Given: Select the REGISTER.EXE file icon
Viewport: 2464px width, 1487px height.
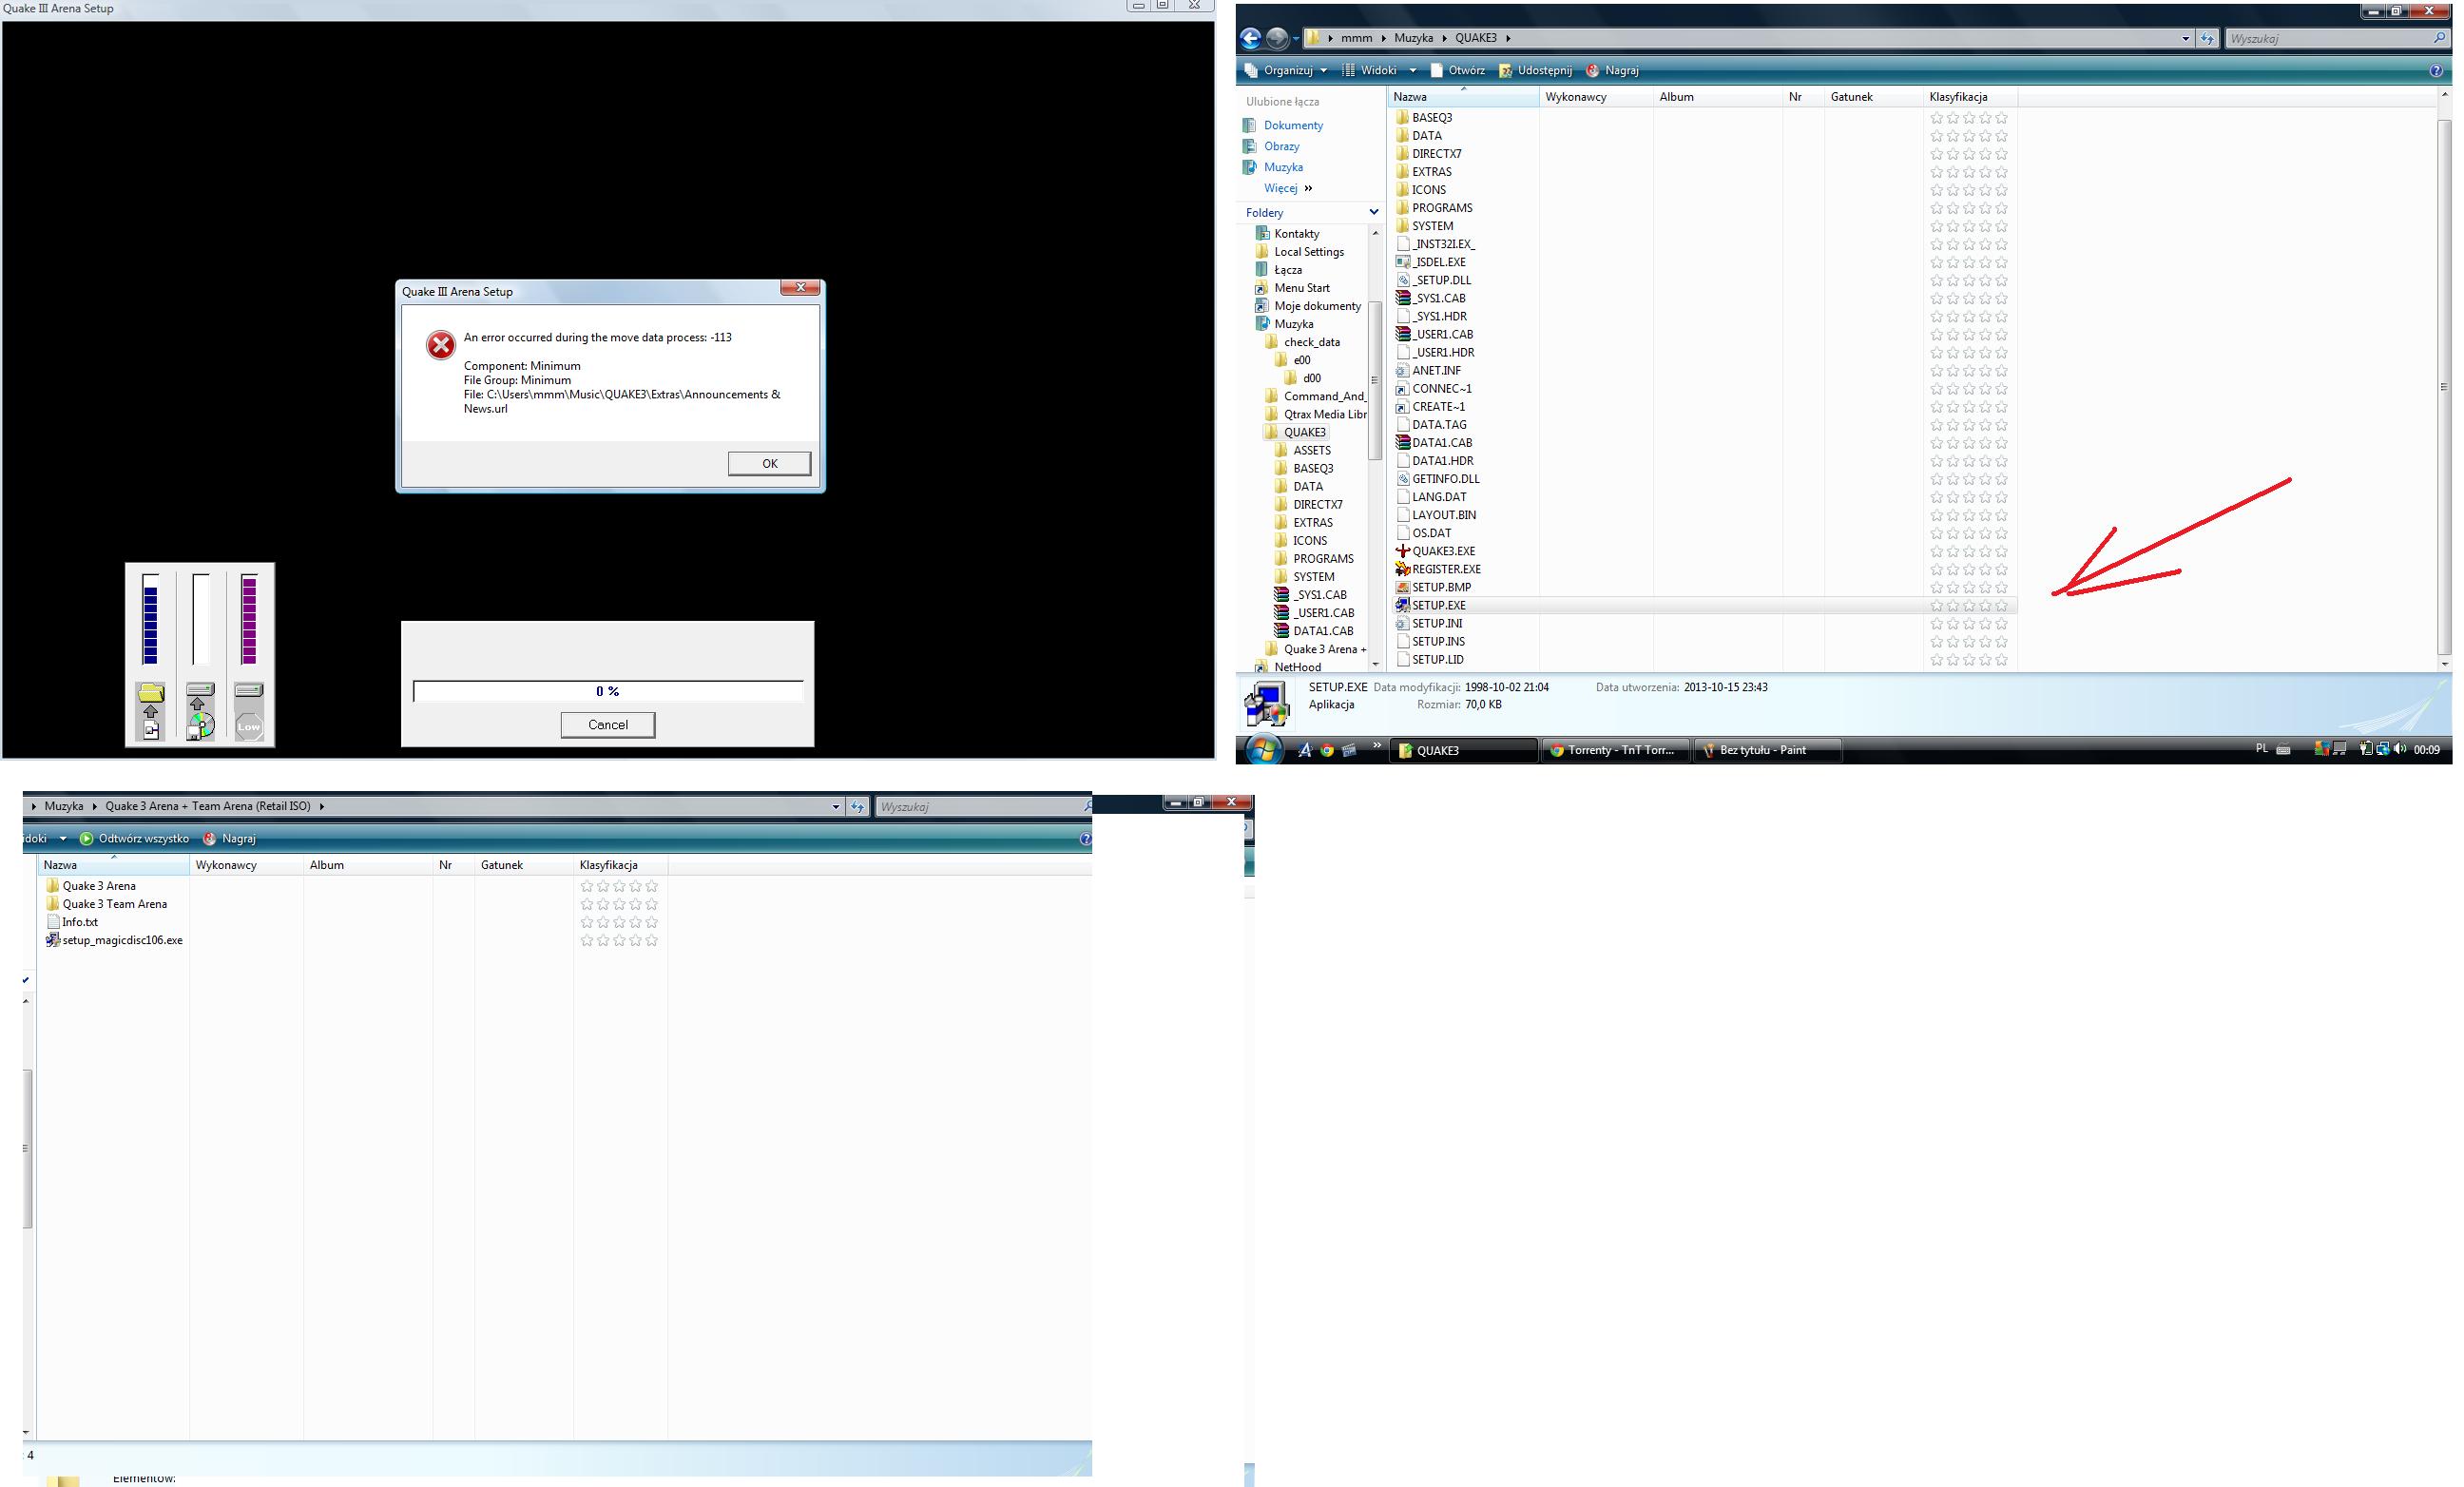Looking at the screenshot, I should 1403,569.
